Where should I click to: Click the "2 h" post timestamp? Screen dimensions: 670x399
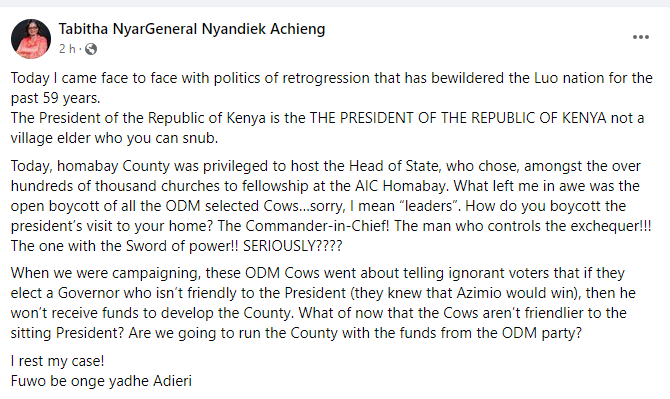tap(67, 49)
